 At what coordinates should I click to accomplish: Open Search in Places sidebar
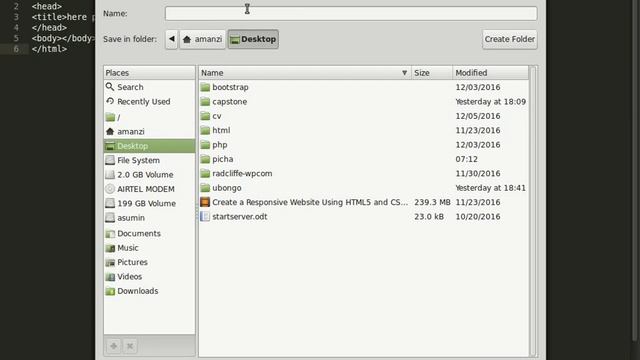(149, 87)
